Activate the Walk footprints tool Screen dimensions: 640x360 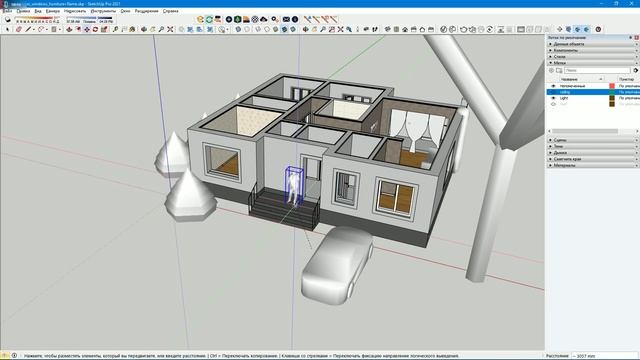pos(375,29)
